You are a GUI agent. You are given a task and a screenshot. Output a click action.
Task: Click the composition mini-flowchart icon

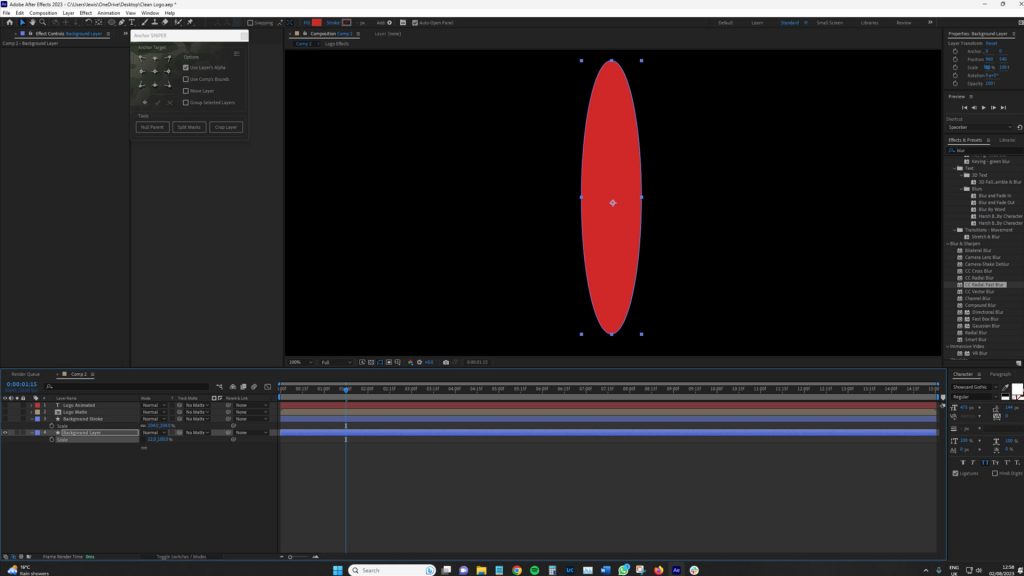point(219,387)
